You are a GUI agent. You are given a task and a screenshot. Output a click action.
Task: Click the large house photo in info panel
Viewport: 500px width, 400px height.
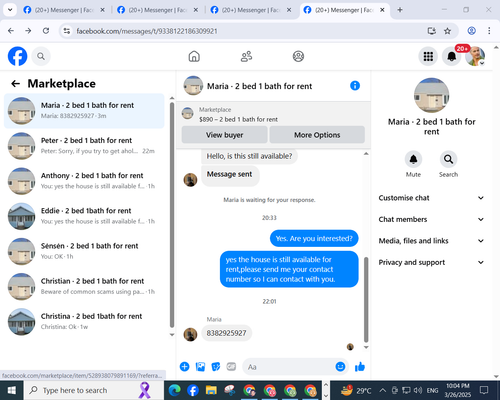click(431, 95)
